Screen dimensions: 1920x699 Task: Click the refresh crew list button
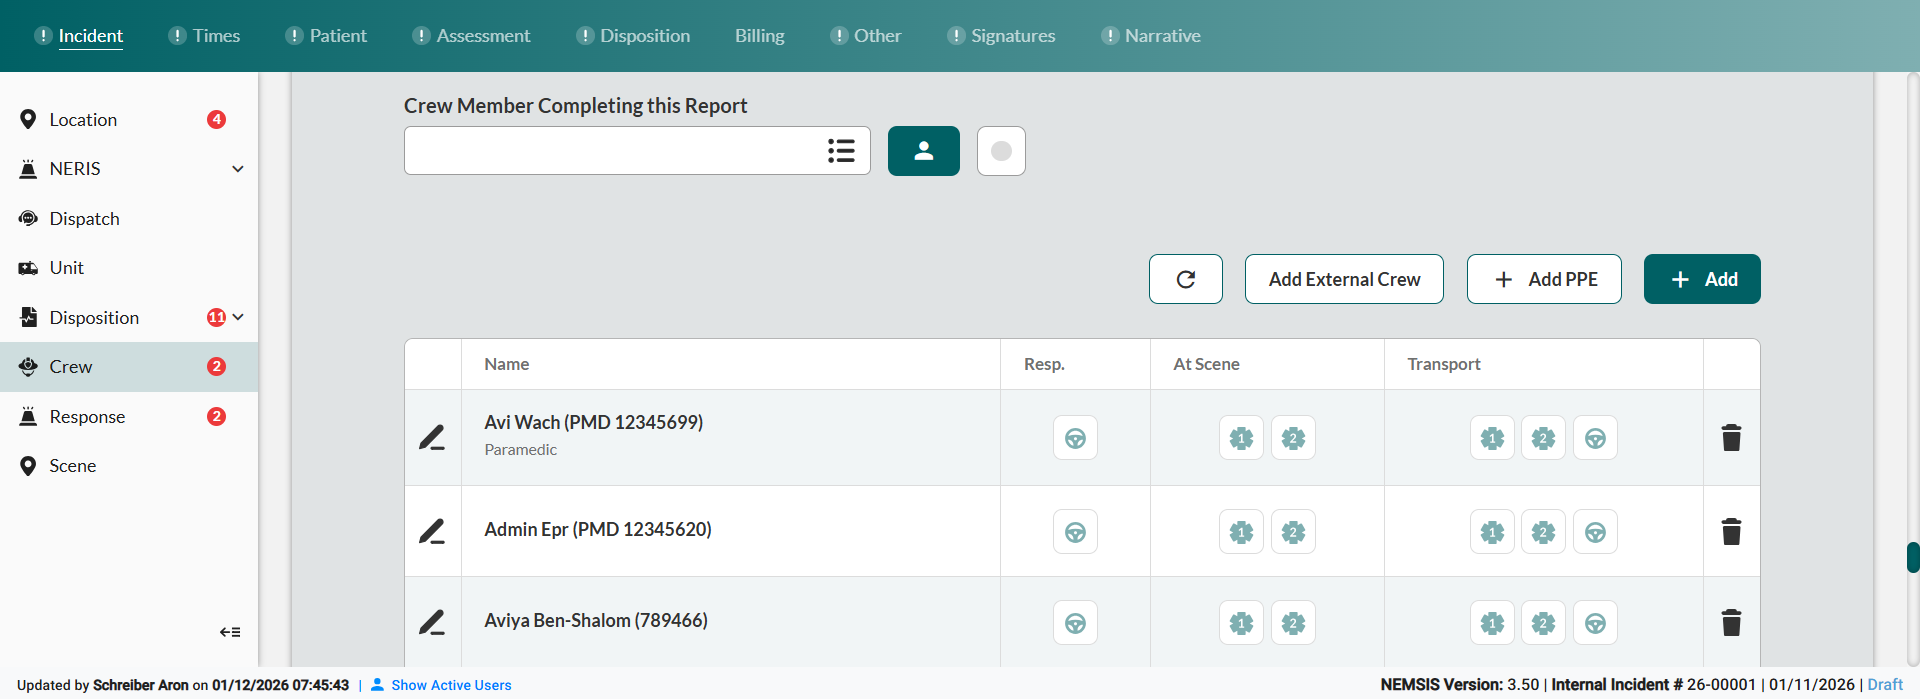(1185, 279)
